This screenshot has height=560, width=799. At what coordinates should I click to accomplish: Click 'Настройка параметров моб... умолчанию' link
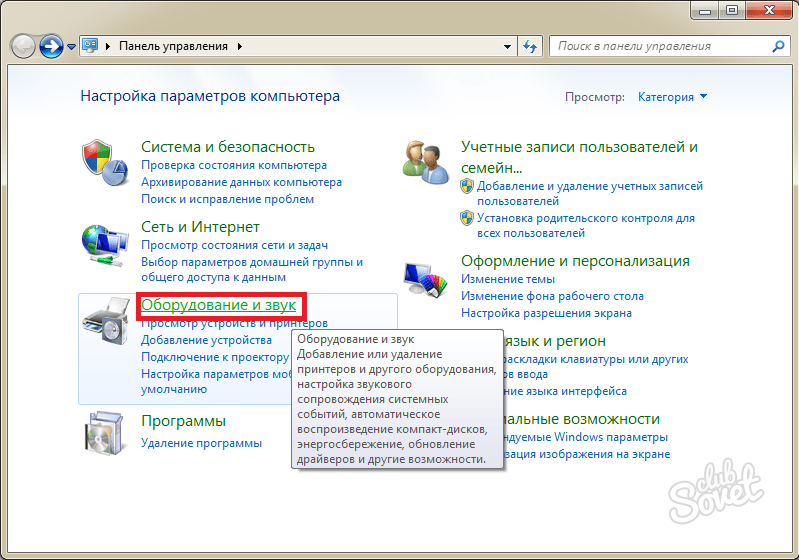click(216, 382)
